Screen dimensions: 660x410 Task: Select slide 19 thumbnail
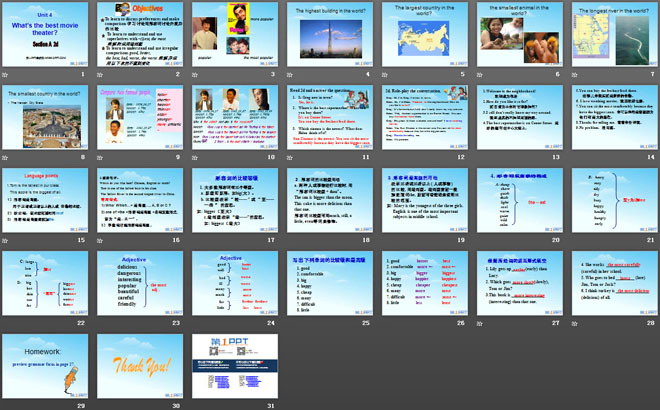[x=425, y=200]
